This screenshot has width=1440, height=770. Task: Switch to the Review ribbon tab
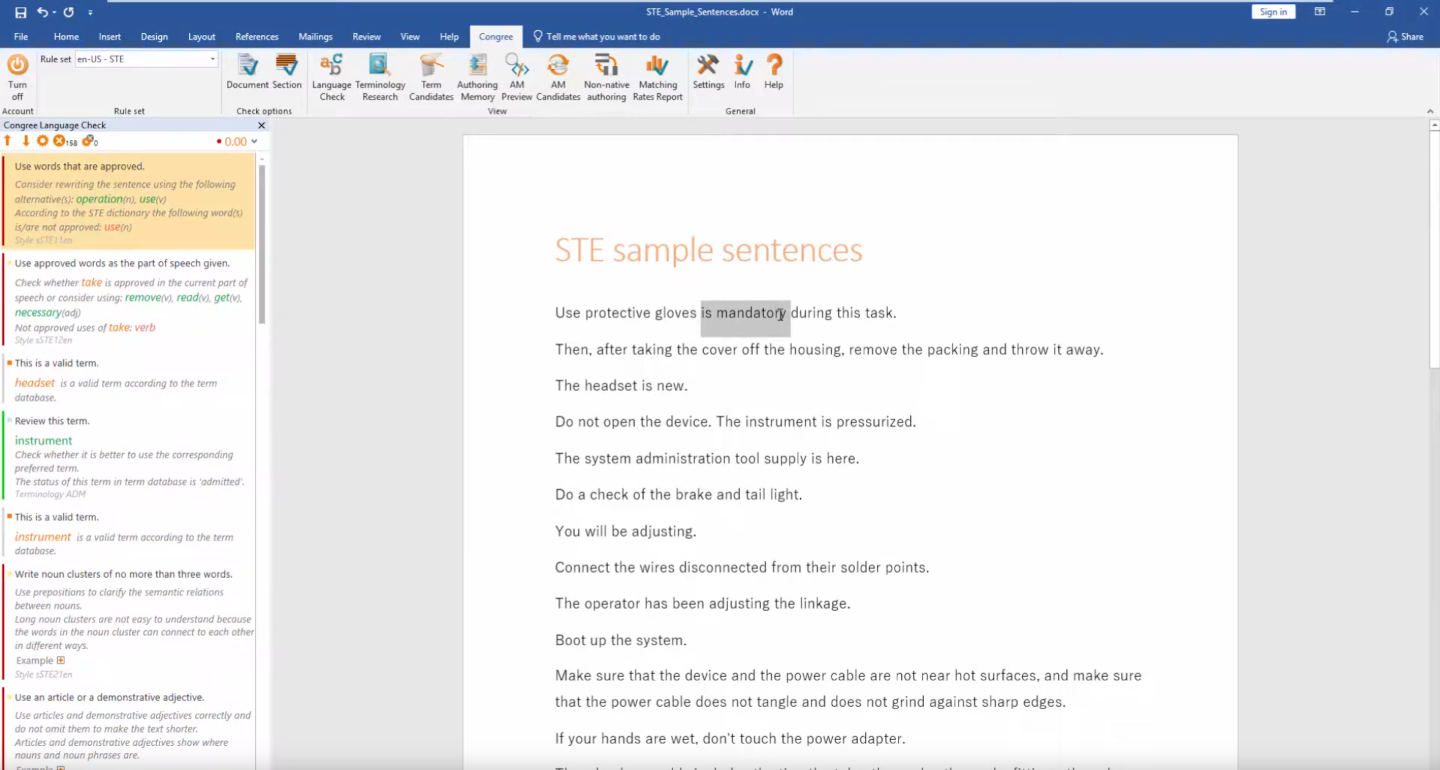click(x=367, y=37)
